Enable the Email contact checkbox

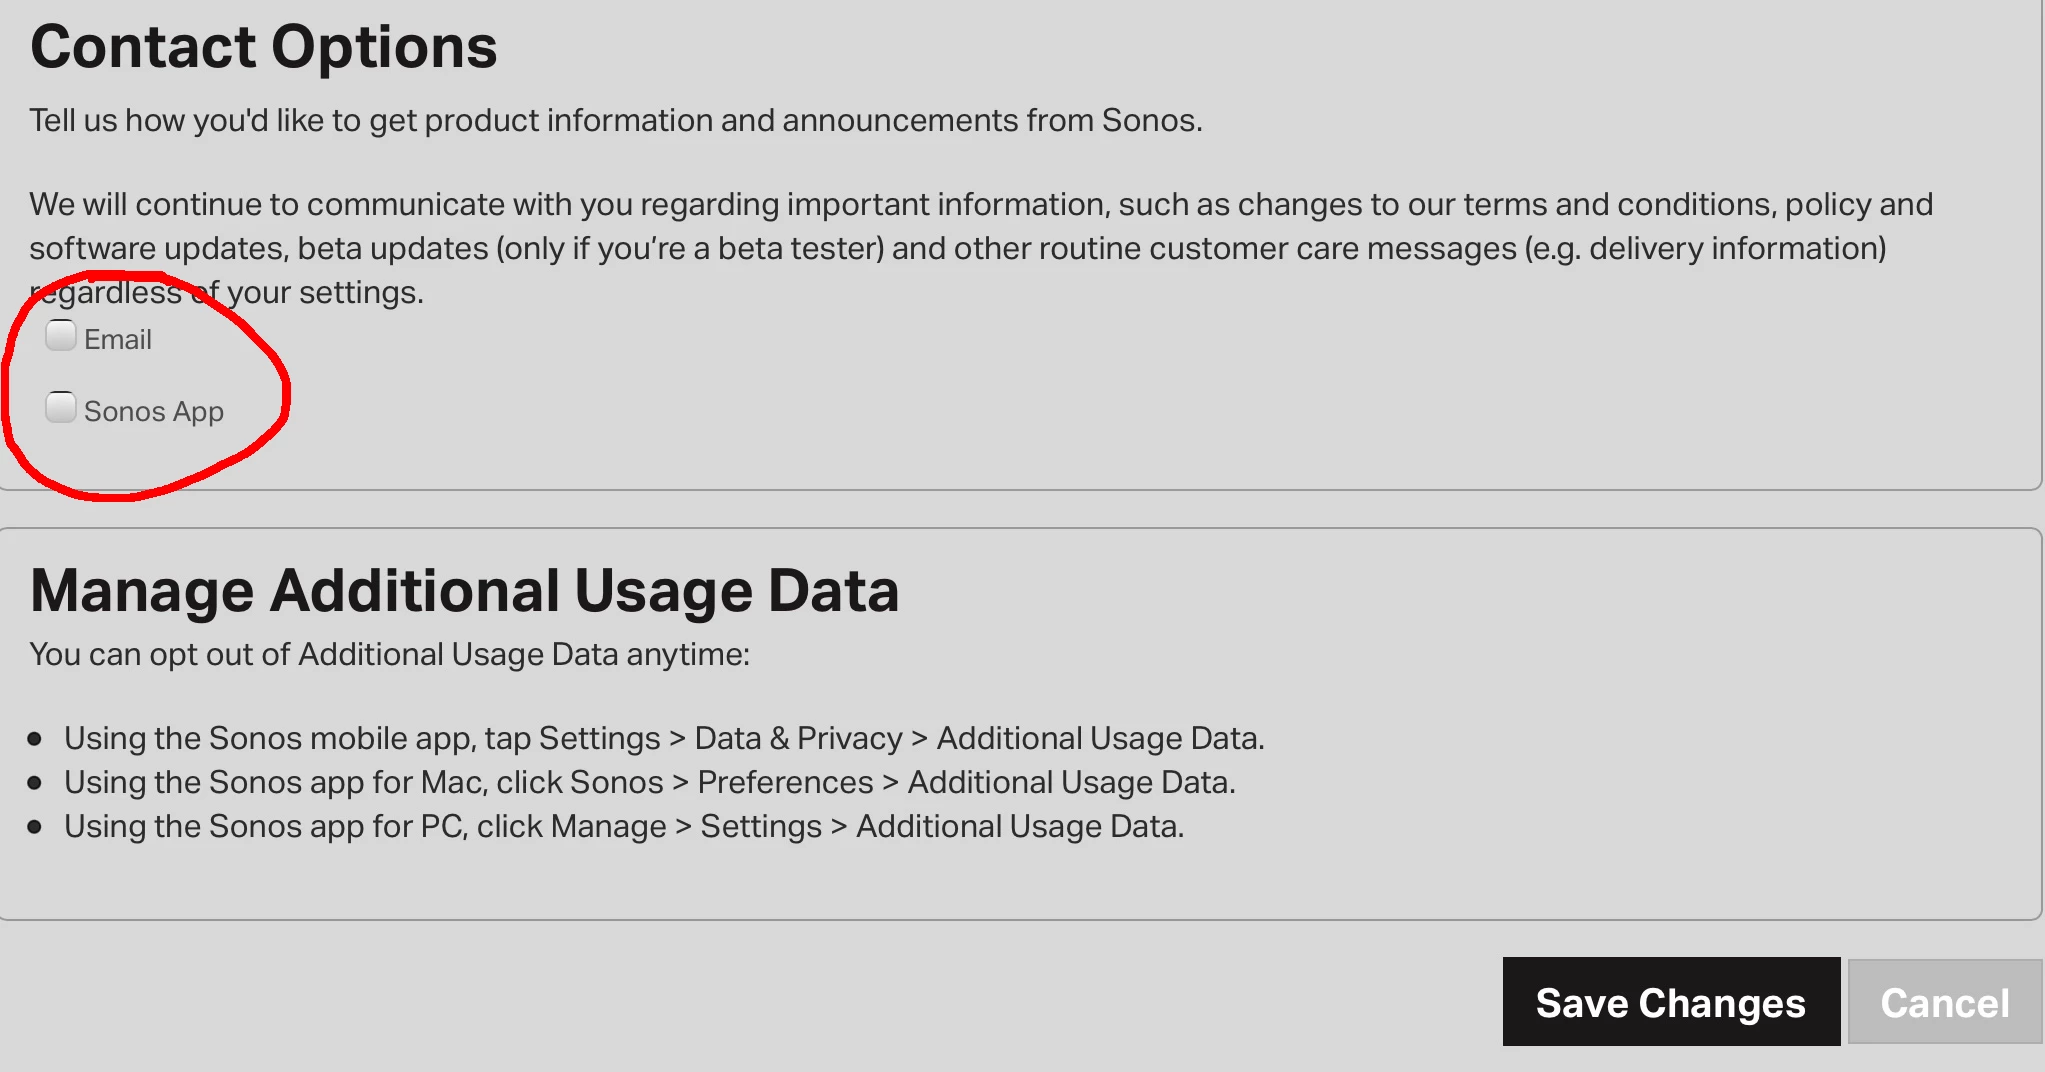click(x=61, y=336)
